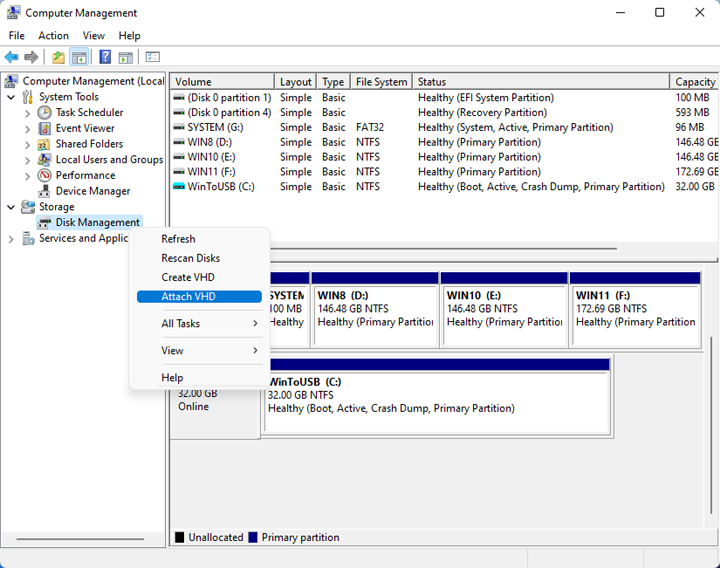
Task: Click the Back arrow toolbar icon
Action: [11, 57]
